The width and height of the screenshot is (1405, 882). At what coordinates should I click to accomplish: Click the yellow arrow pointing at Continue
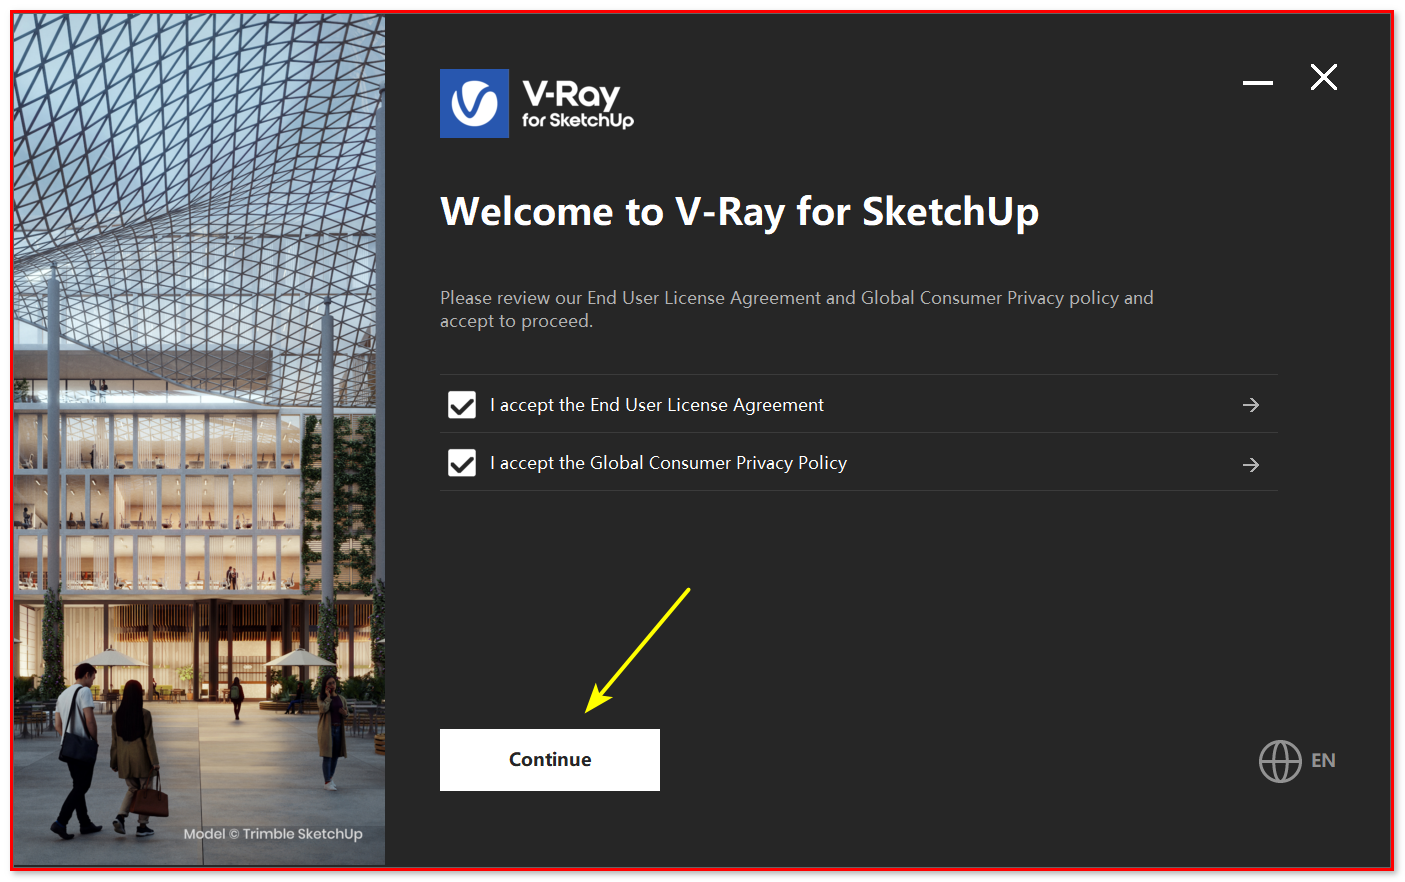(x=637, y=650)
